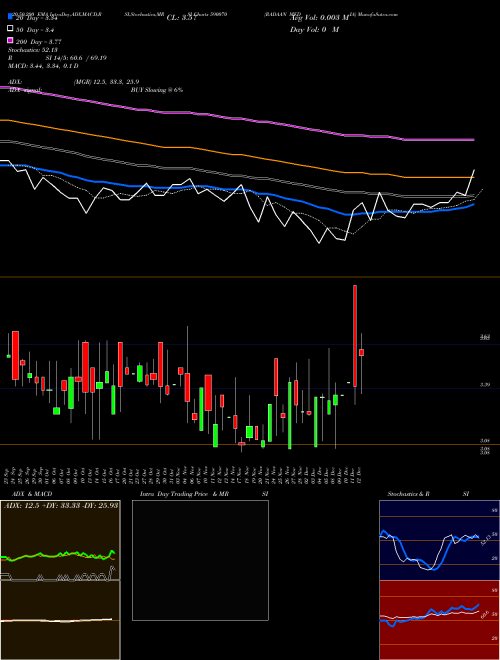
Task: Click the magenta 200-day moving average line
Action: pos(236,119)
